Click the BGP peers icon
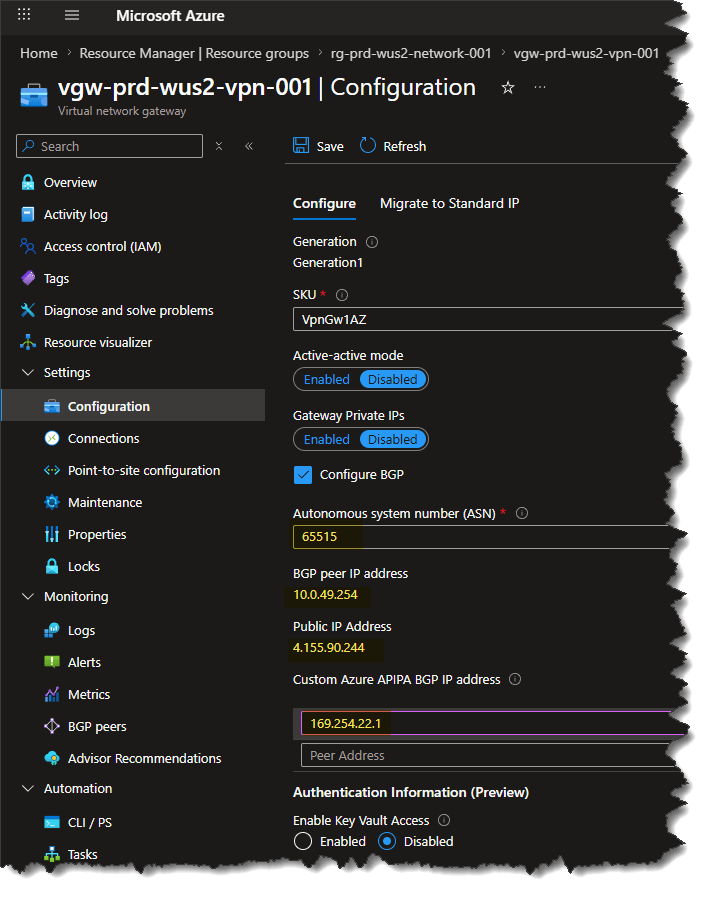Screen dimensions: 710x899 [52, 726]
